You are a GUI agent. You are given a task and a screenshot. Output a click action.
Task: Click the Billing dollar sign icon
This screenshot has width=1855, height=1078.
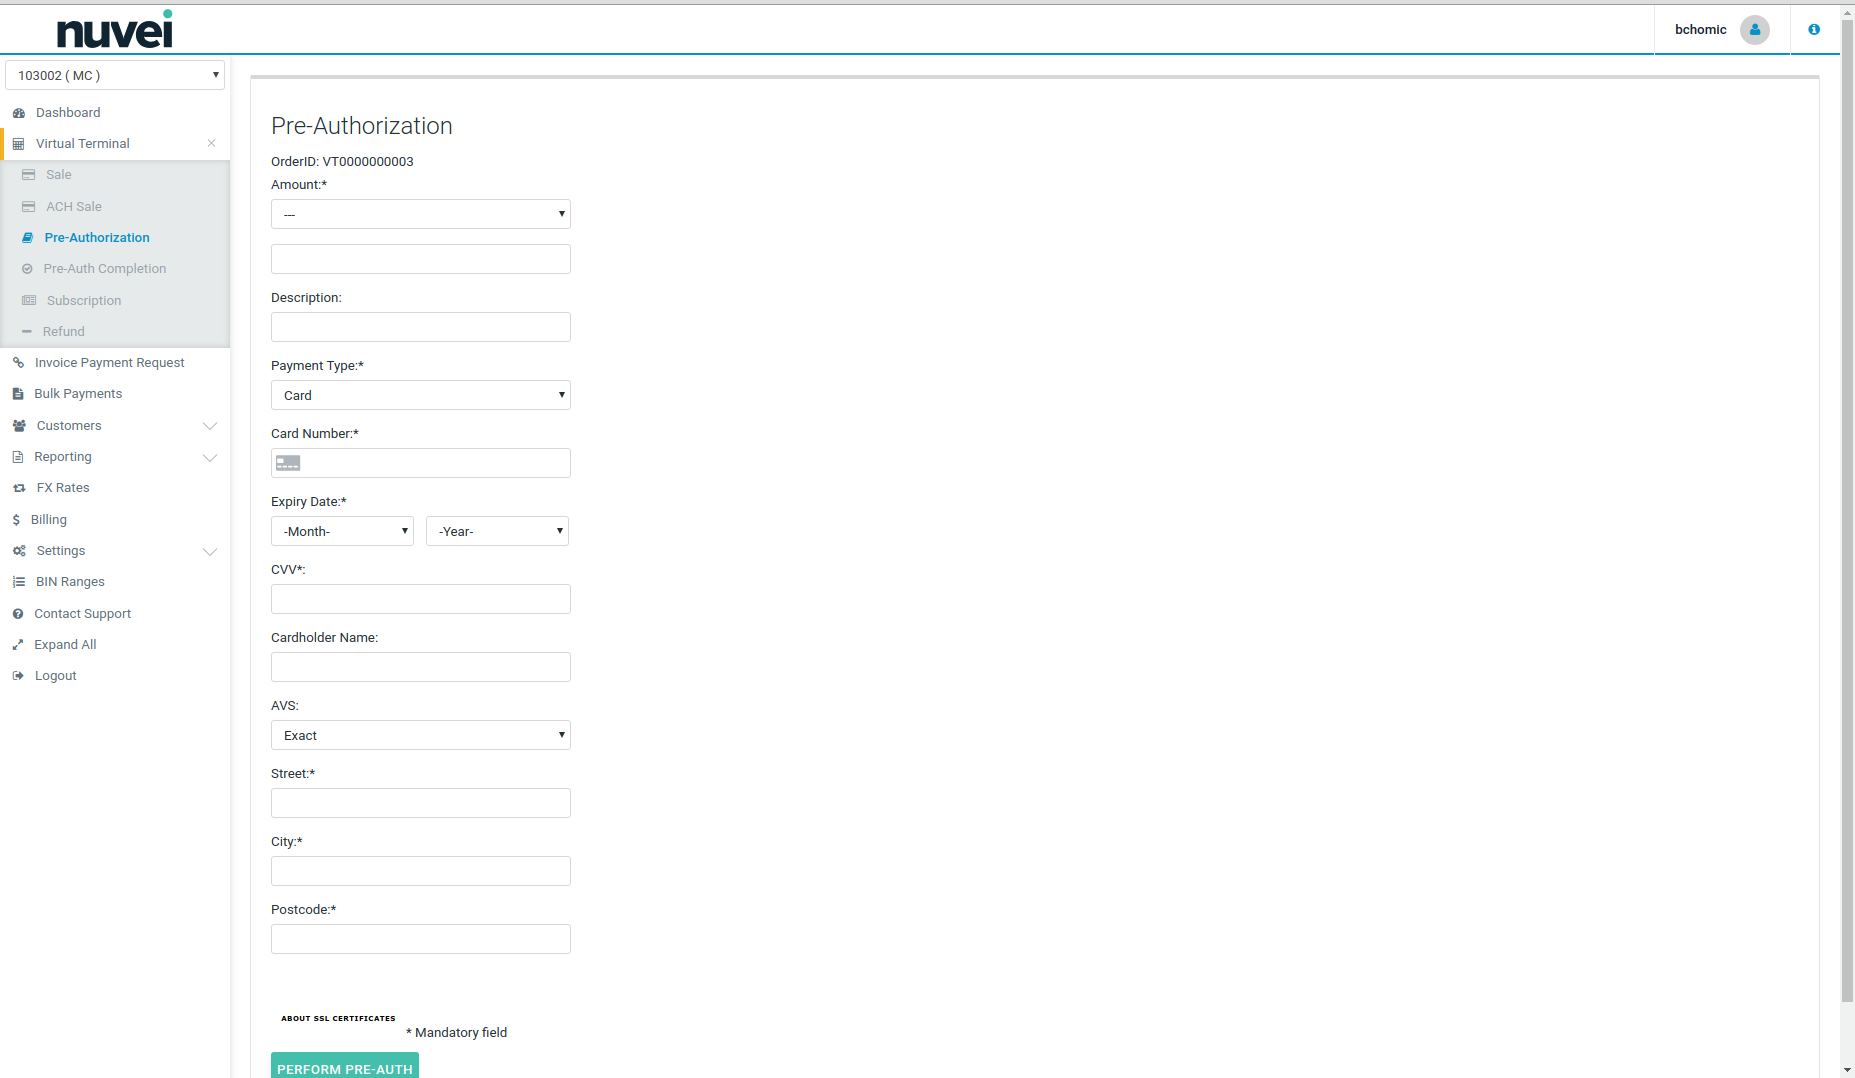16,520
